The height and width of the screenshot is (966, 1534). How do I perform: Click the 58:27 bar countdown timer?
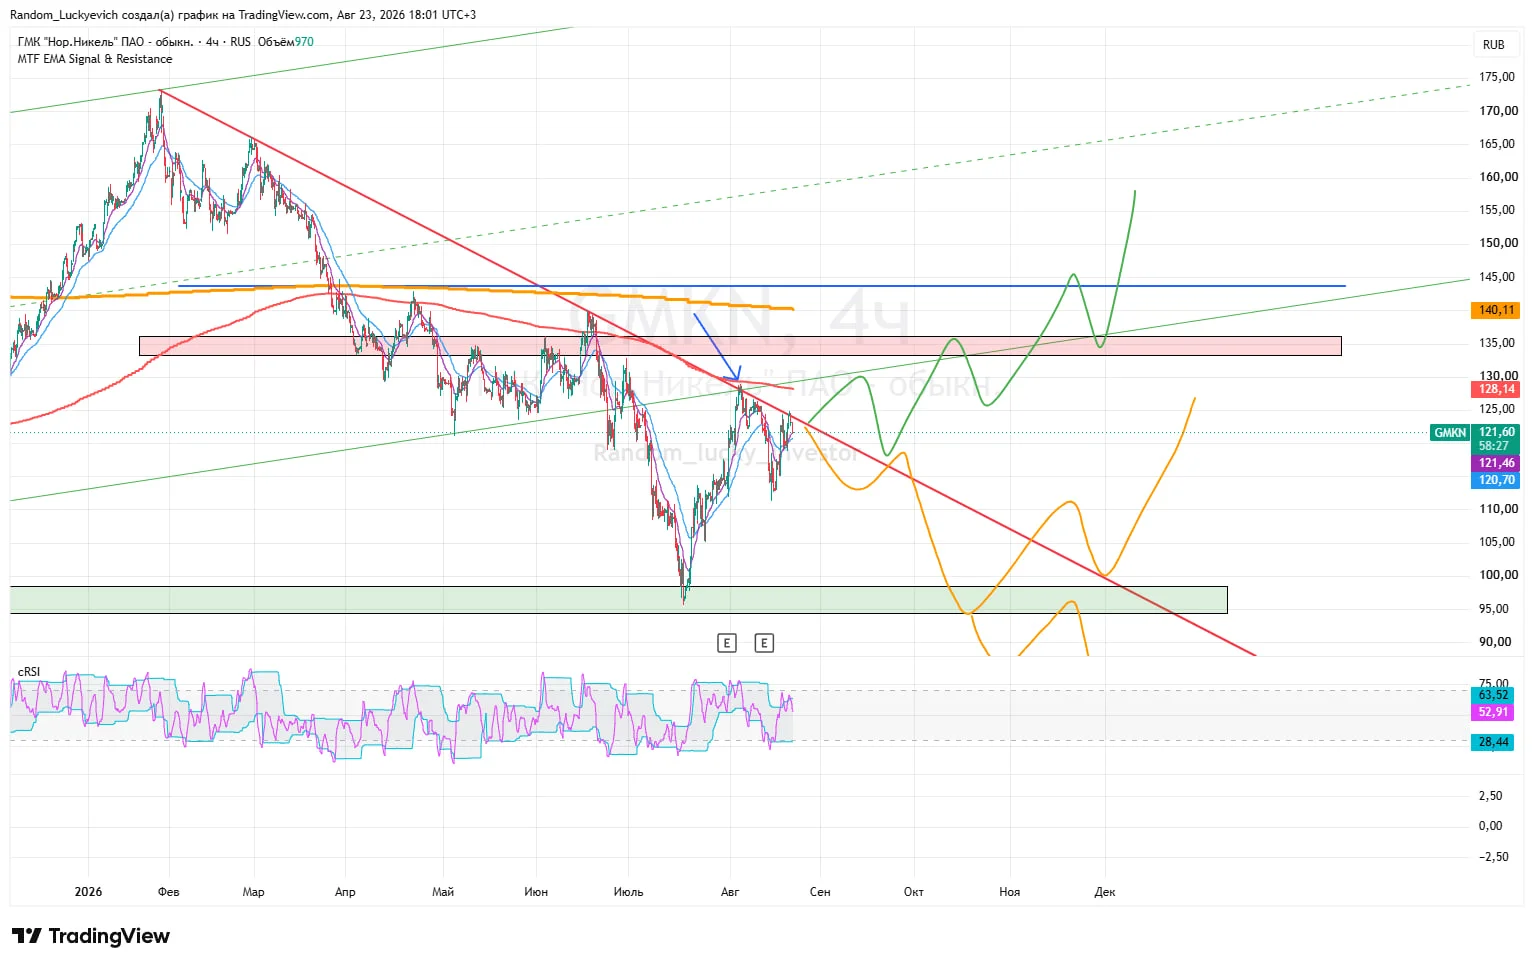(x=1496, y=446)
